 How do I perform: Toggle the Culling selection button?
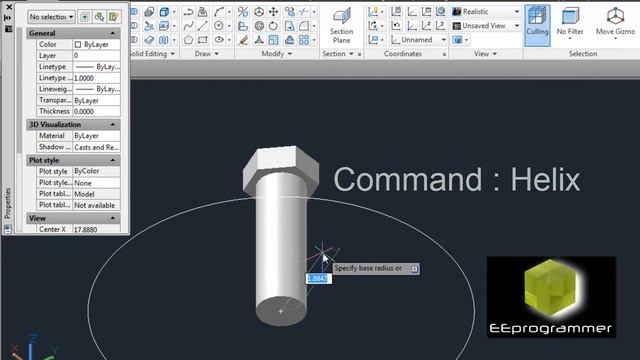[537, 25]
